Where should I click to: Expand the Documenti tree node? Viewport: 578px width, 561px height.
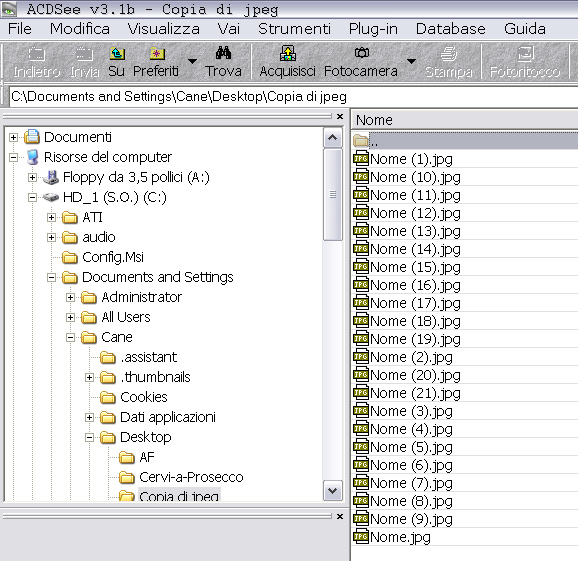(14, 137)
